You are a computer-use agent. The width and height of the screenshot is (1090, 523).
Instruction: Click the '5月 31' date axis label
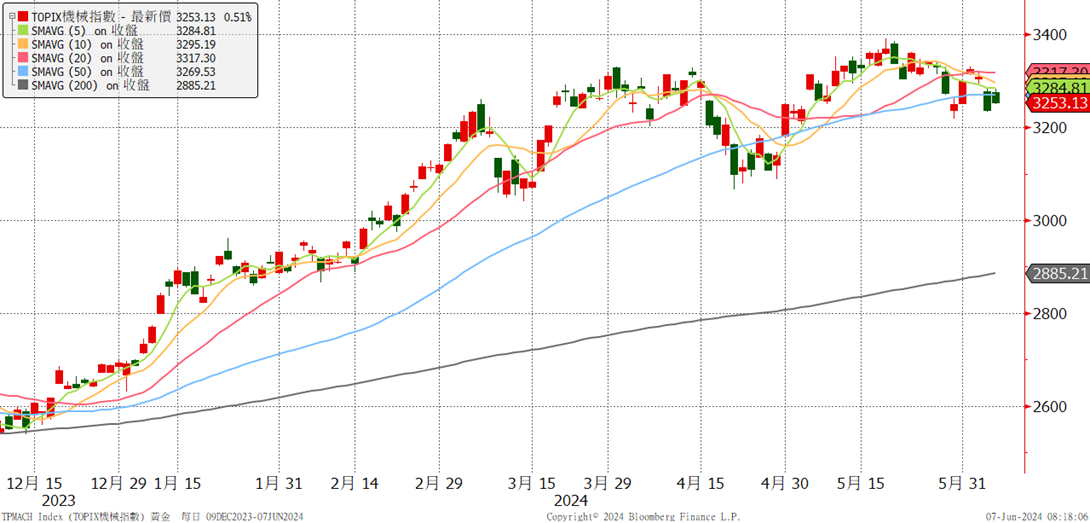963,483
